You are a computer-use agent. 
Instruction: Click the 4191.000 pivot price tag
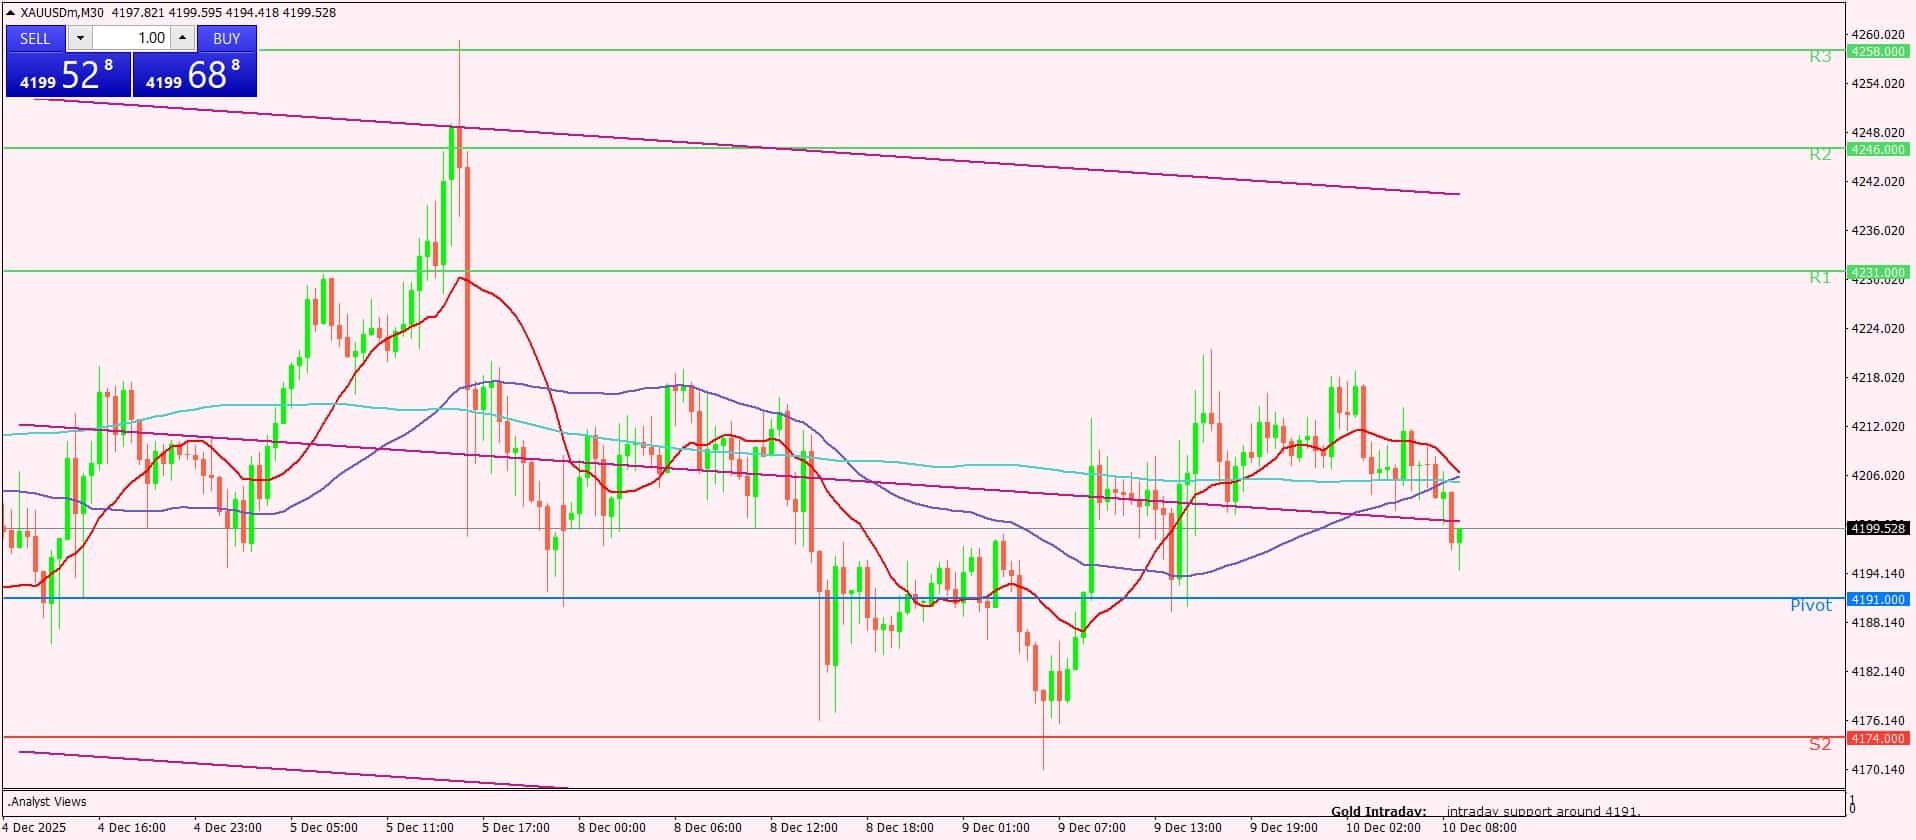(1877, 599)
